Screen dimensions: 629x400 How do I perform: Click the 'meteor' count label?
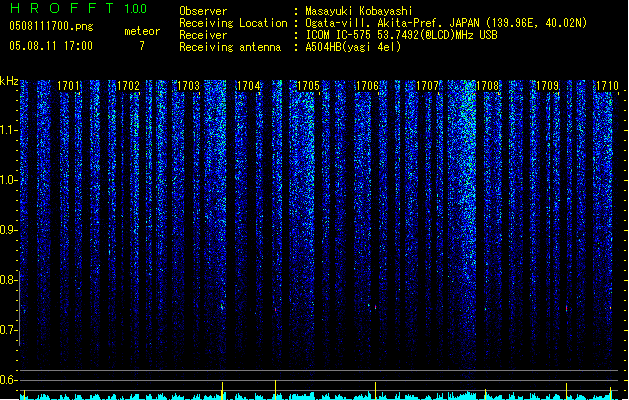tap(142, 31)
